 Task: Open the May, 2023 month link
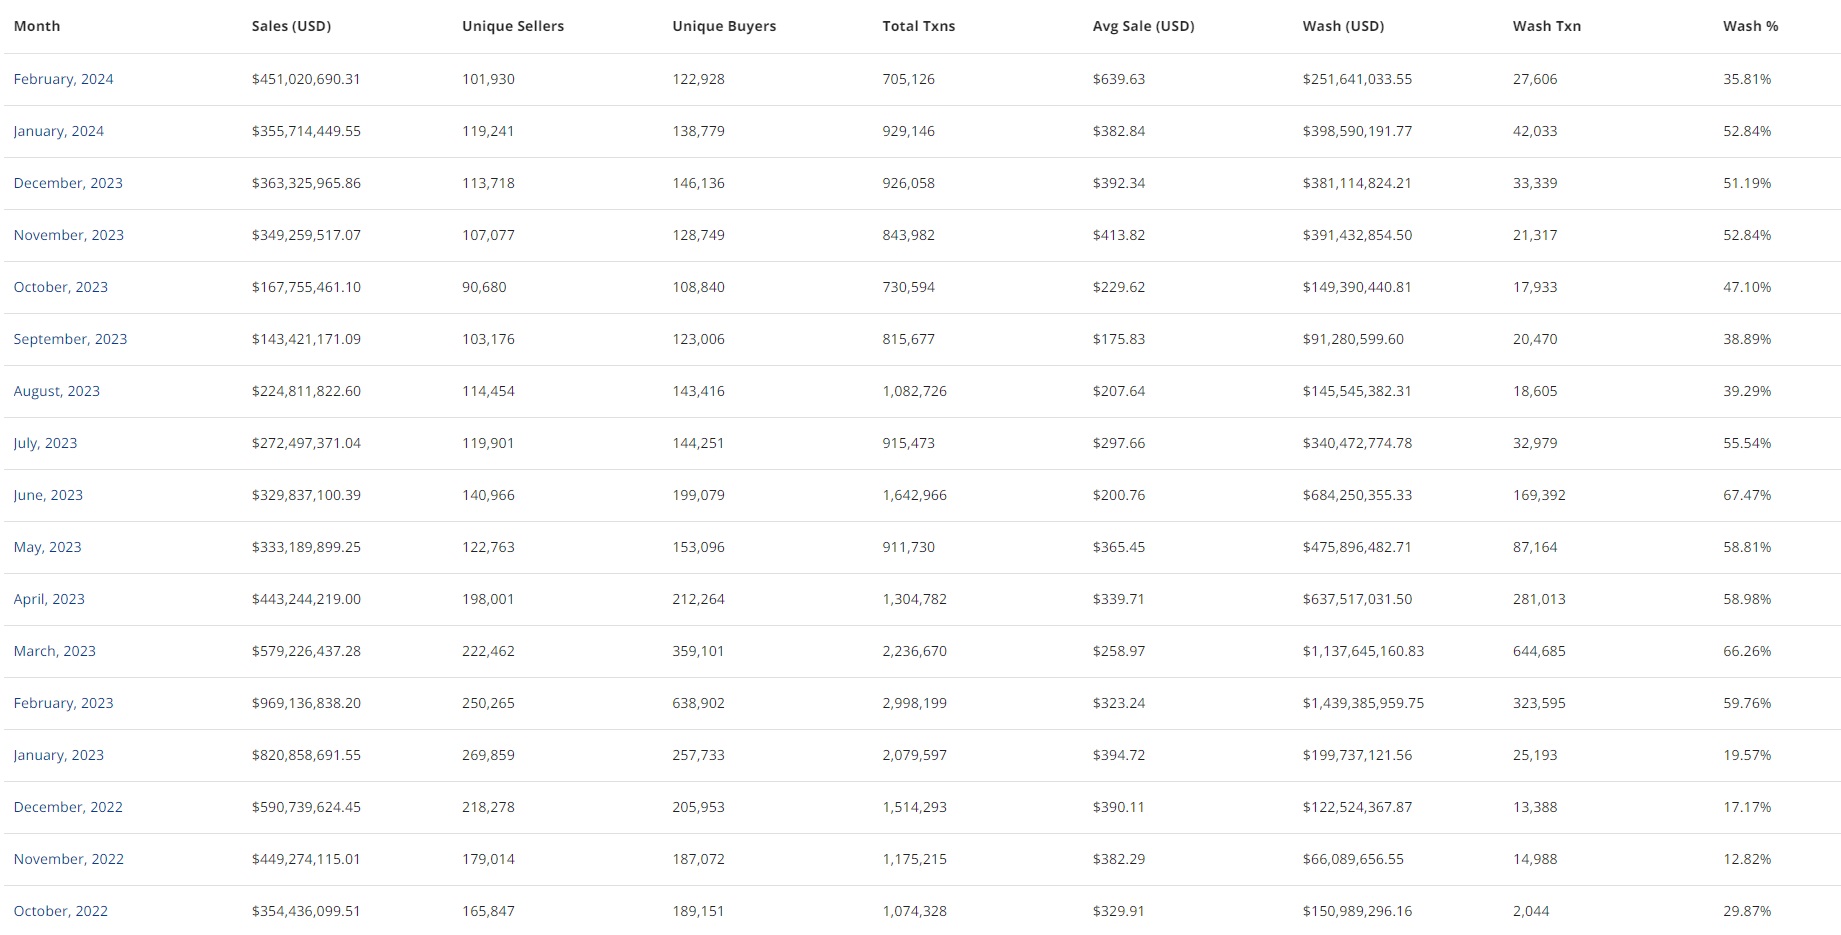pyautogui.click(x=47, y=547)
